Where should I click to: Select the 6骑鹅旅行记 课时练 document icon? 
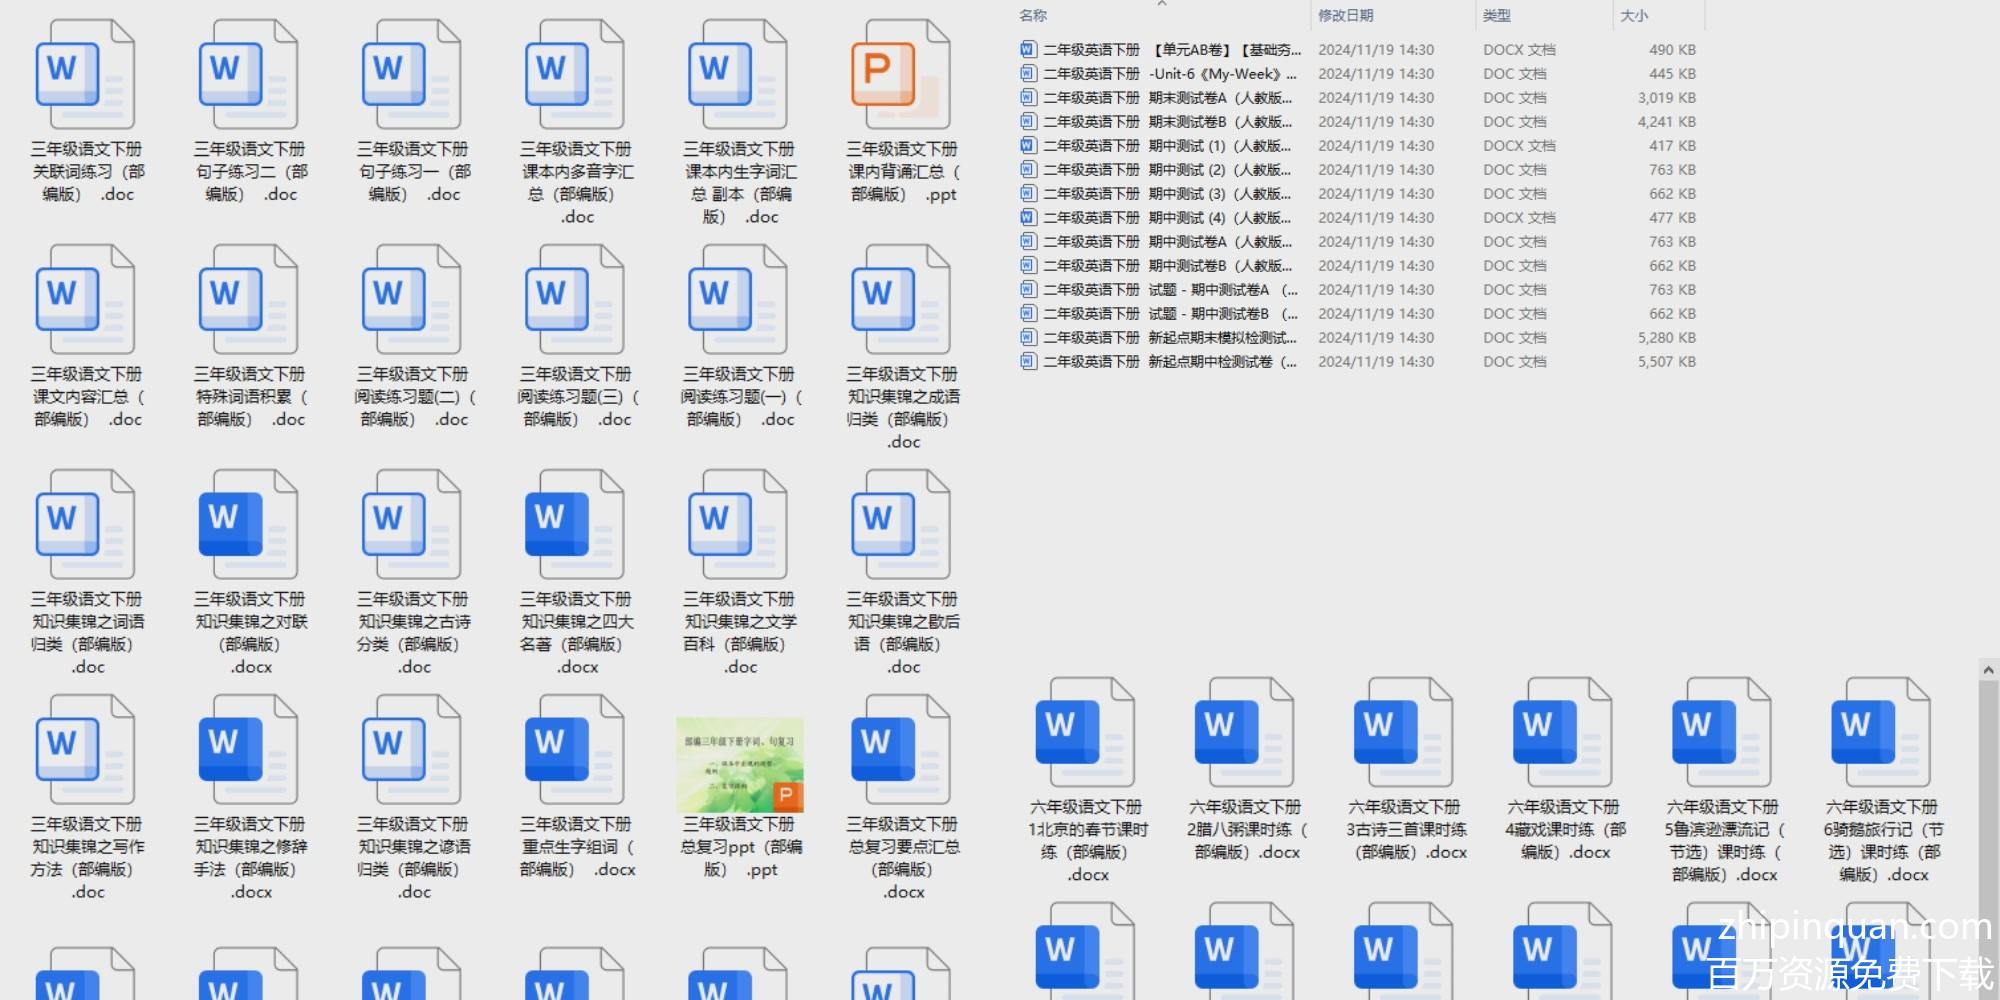pos(1880,733)
